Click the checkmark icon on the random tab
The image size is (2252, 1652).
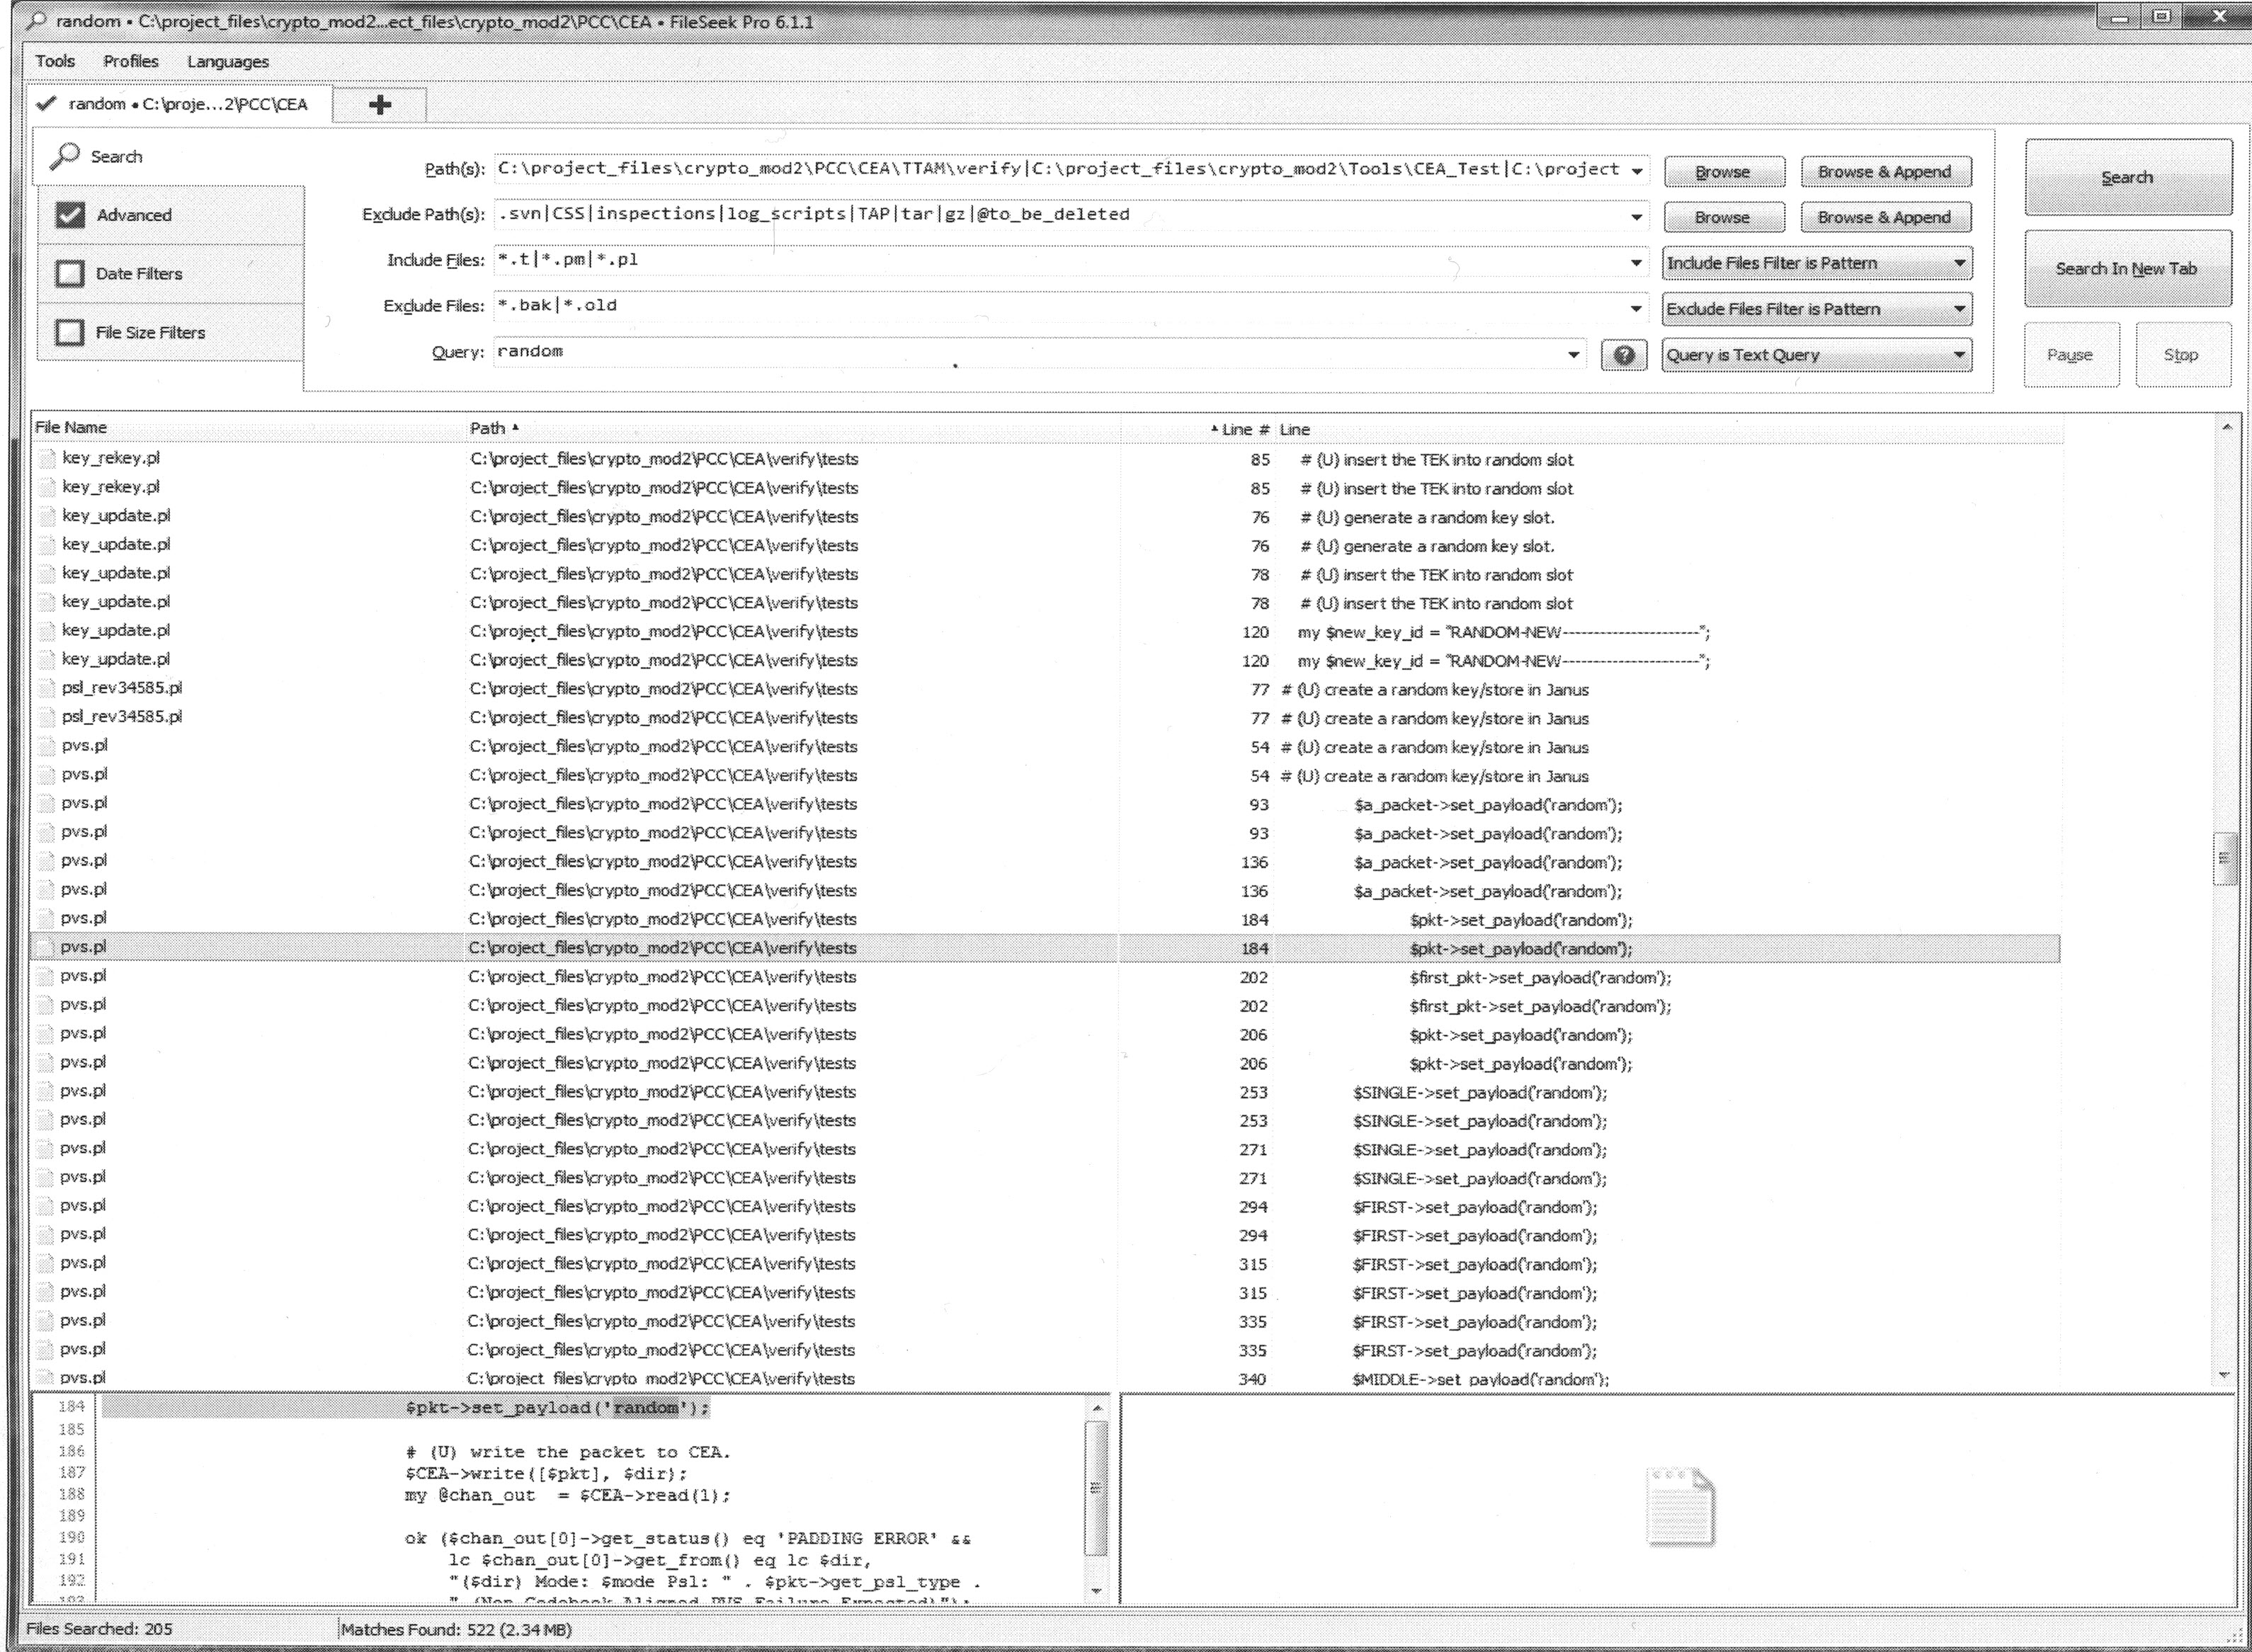pos(46,104)
